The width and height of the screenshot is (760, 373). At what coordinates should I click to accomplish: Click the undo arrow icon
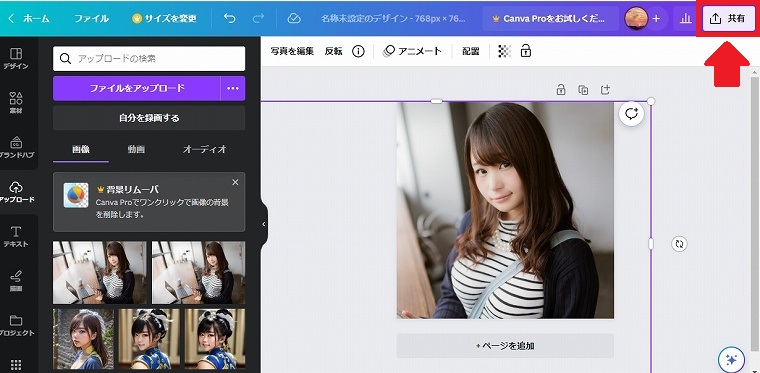coord(230,18)
